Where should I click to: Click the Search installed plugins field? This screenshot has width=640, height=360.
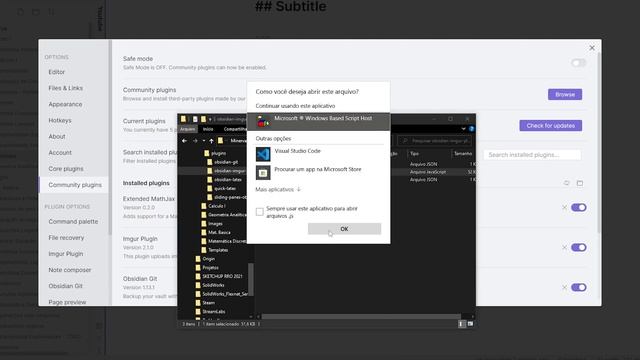[x=532, y=155]
